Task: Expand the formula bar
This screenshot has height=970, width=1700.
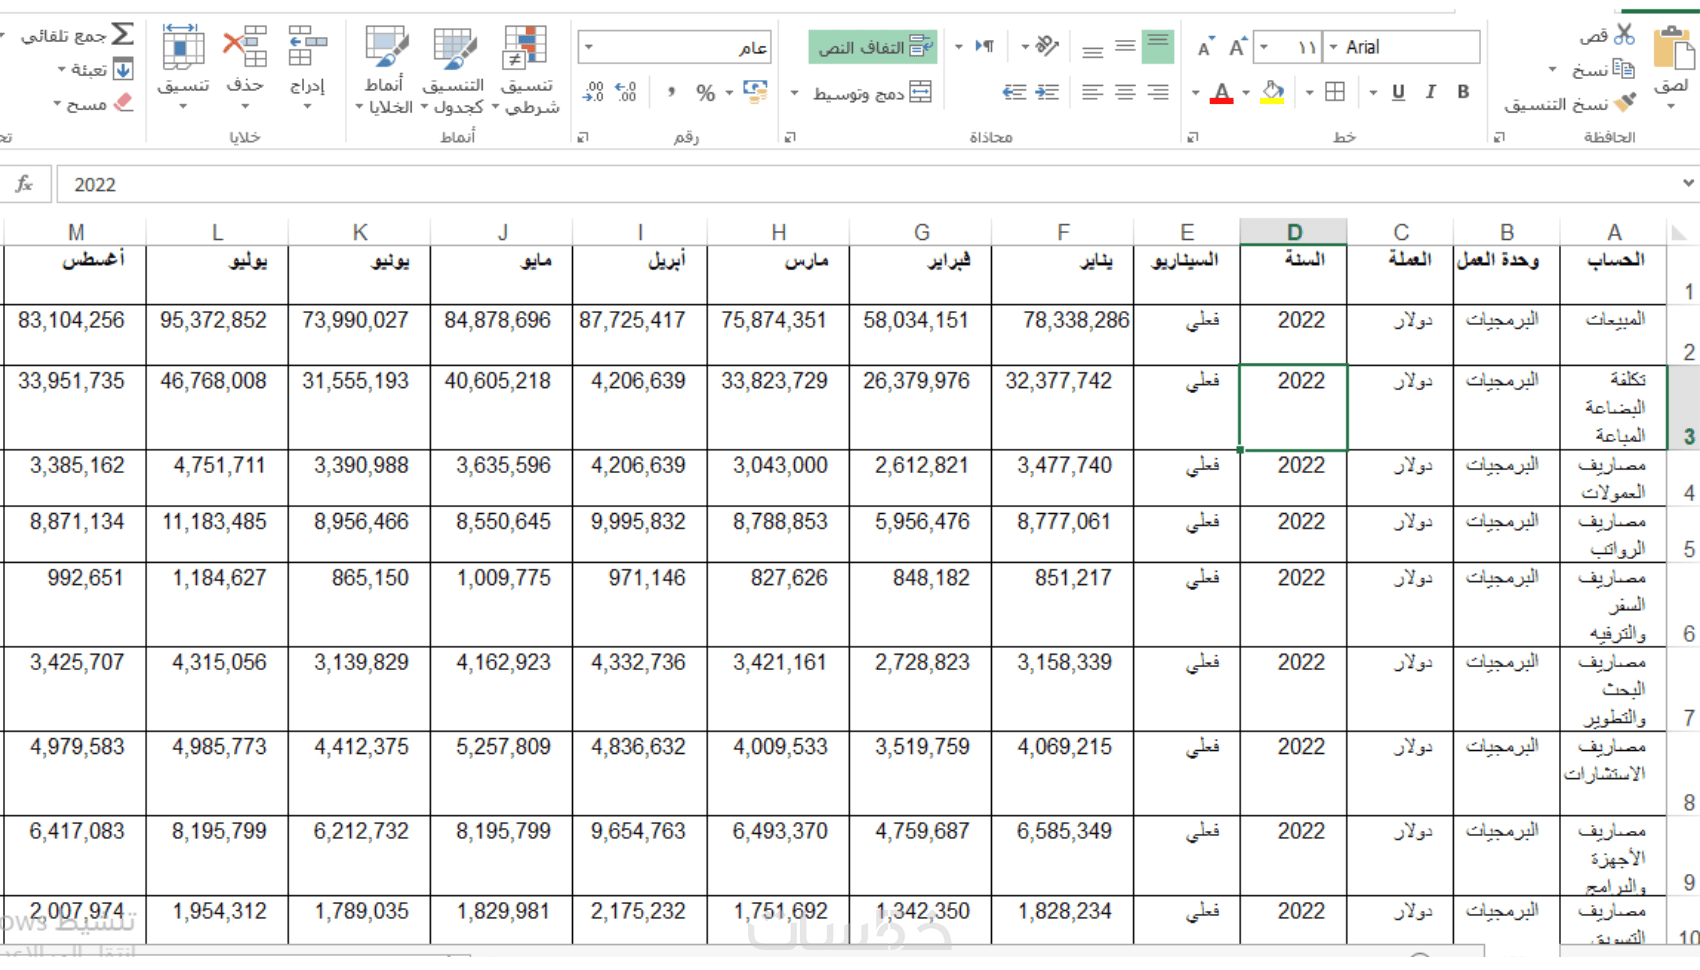Action: pos(1688,183)
